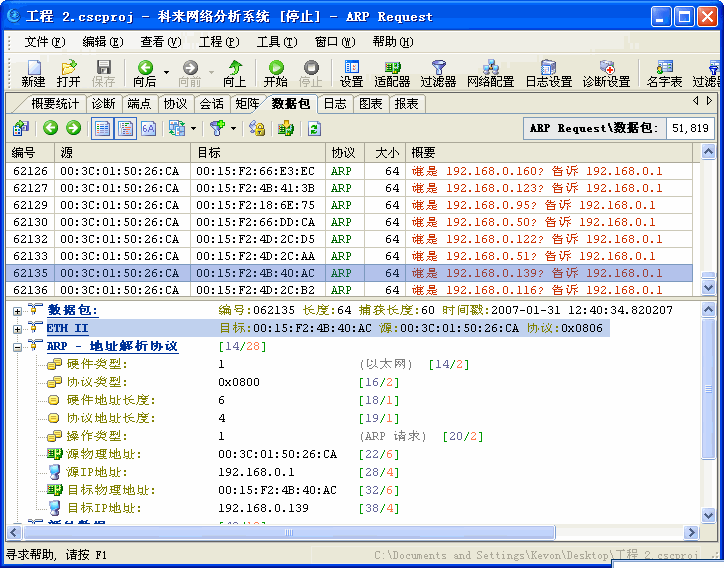This screenshot has height=568, width=724.
Task: Click the green previous packet arrow
Action: click(x=50, y=128)
